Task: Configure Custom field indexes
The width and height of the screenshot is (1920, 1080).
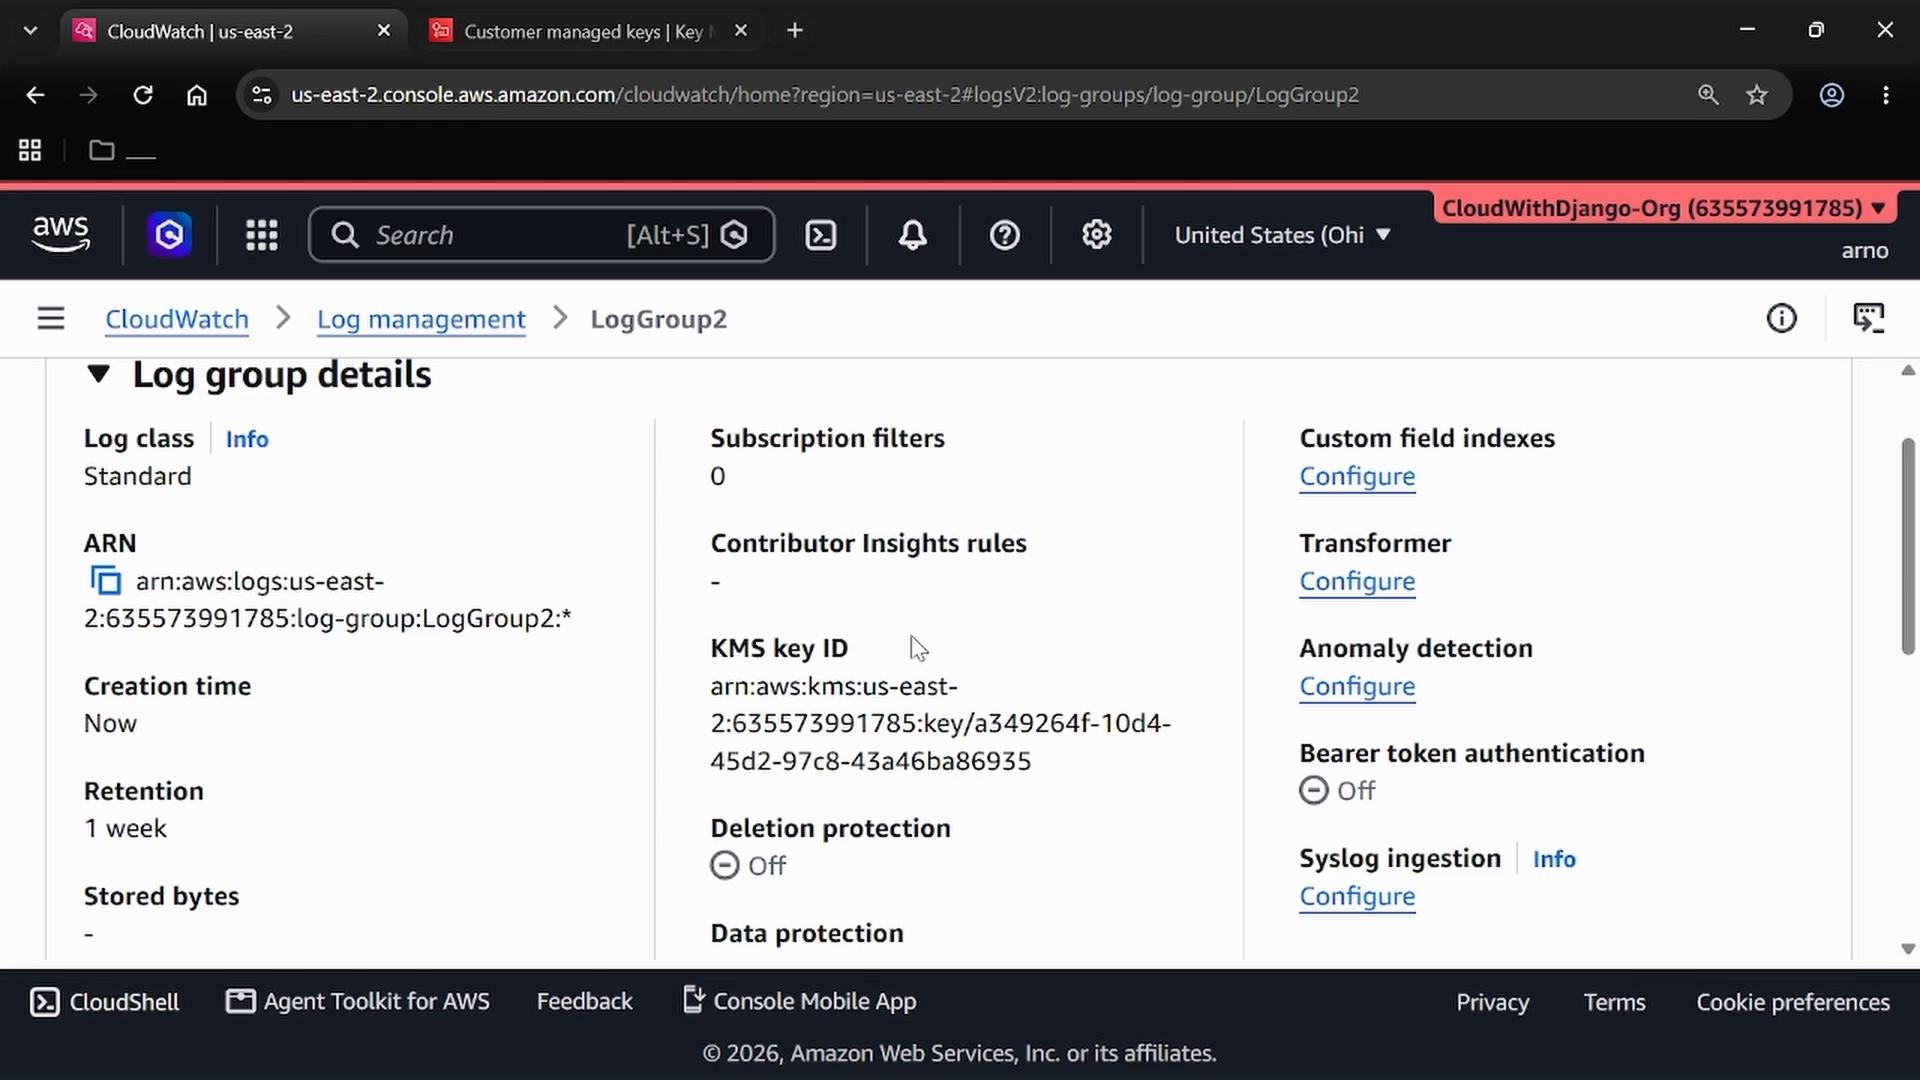Action: [1357, 477]
